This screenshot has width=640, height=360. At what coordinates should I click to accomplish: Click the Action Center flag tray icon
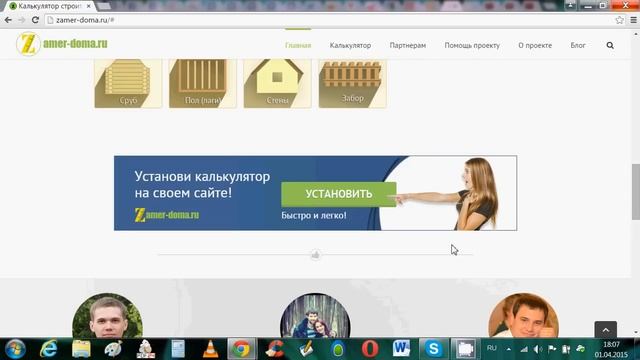click(552, 349)
